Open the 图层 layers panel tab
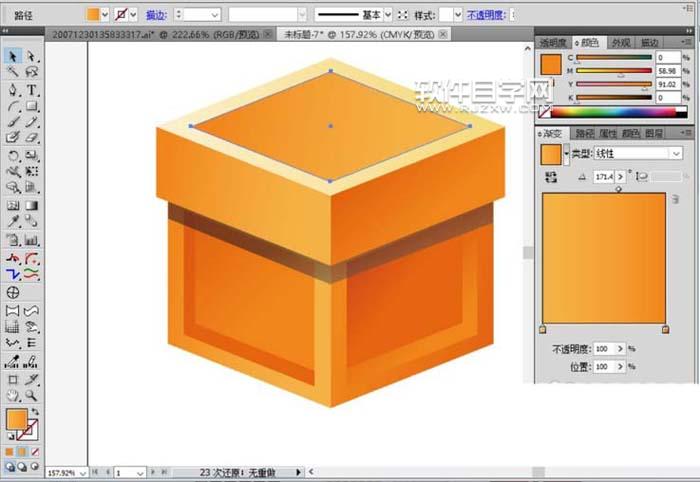The width and height of the screenshot is (700, 482). pyautogui.click(x=654, y=133)
